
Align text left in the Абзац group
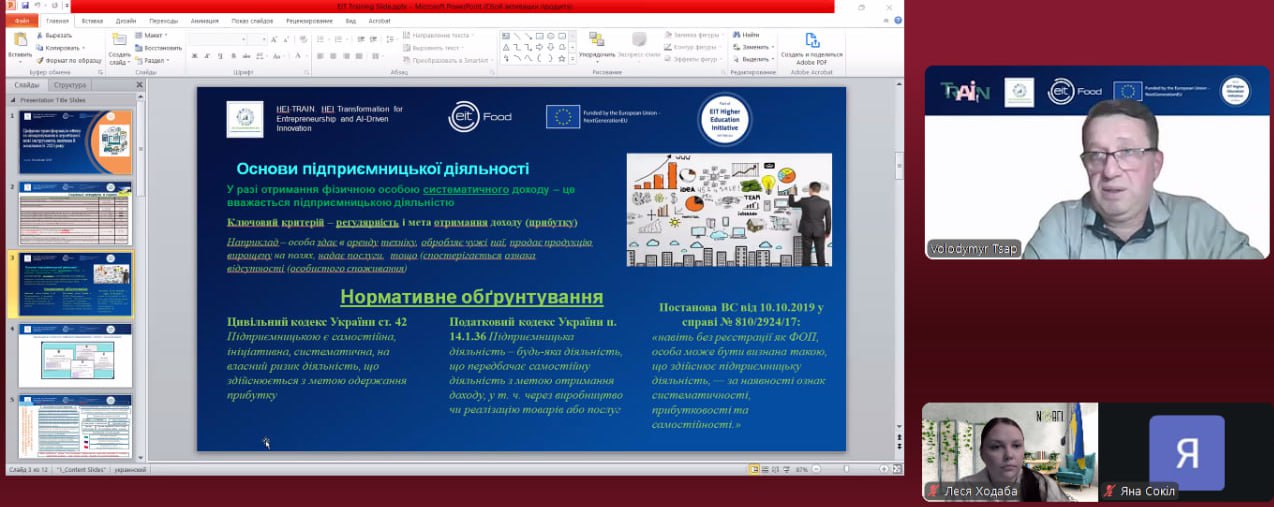coord(320,56)
